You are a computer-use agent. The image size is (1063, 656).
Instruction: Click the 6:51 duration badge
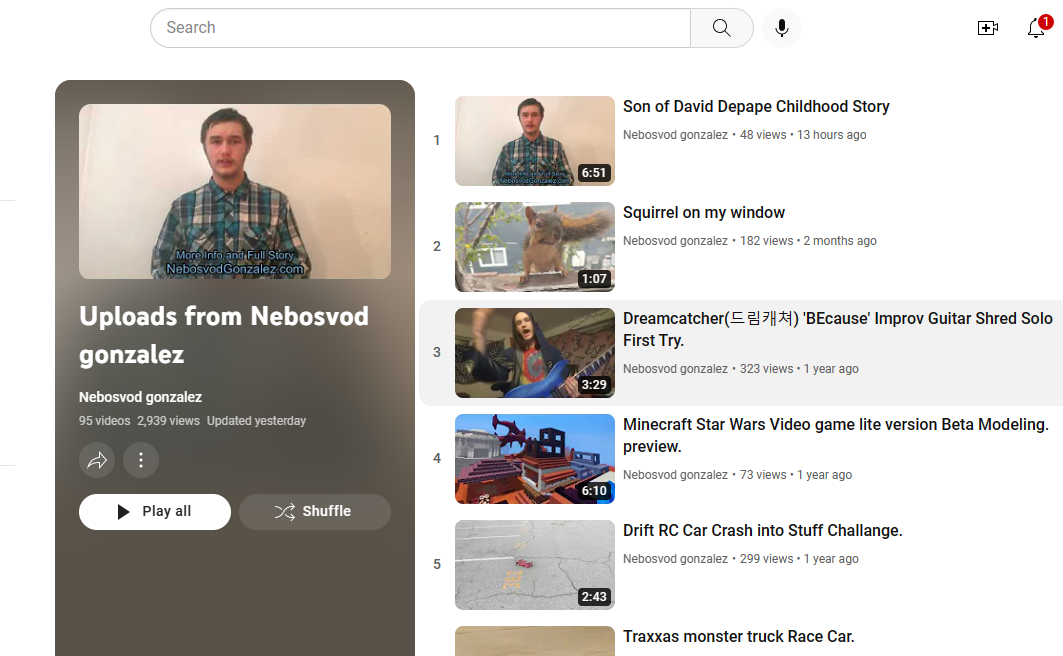(594, 173)
